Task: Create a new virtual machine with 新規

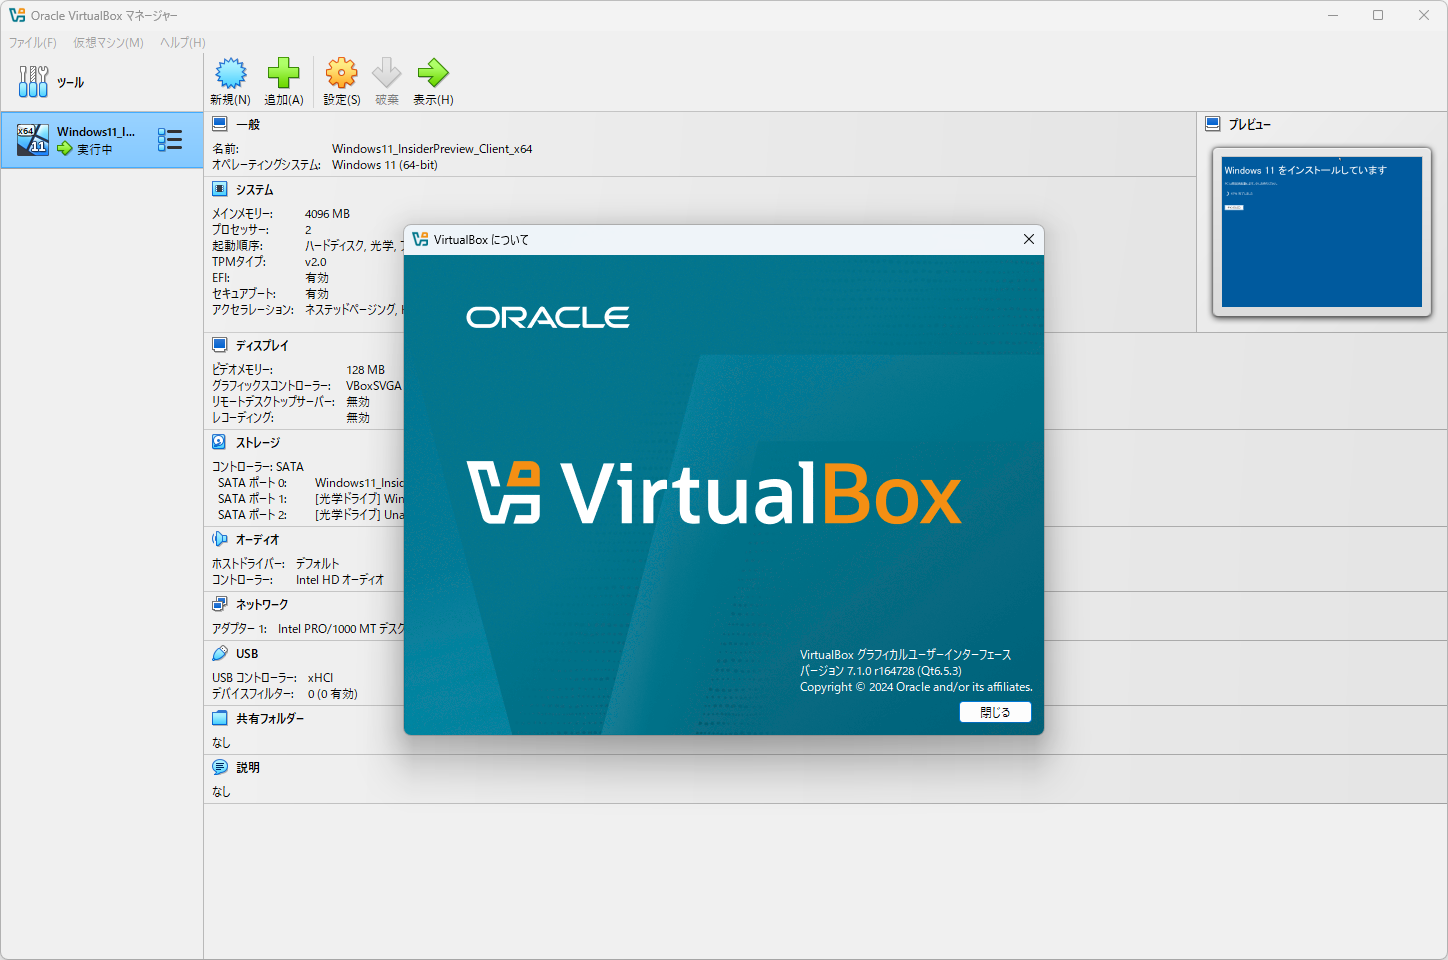Action: [230, 75]
